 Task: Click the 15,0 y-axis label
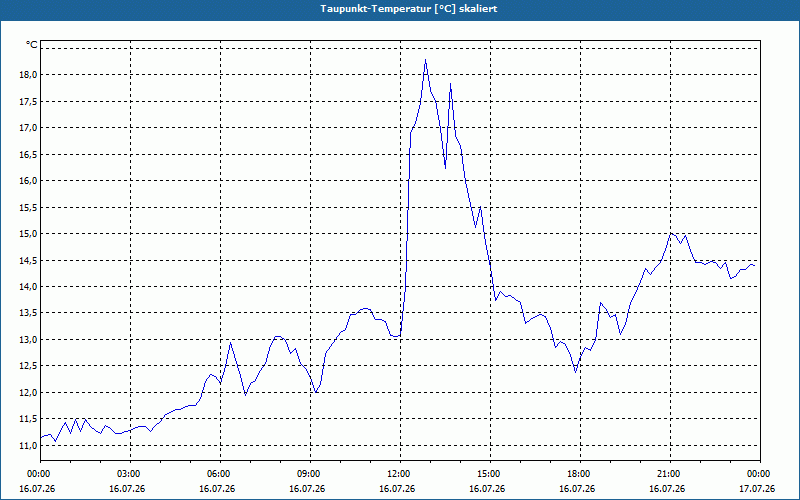point(28,234)
